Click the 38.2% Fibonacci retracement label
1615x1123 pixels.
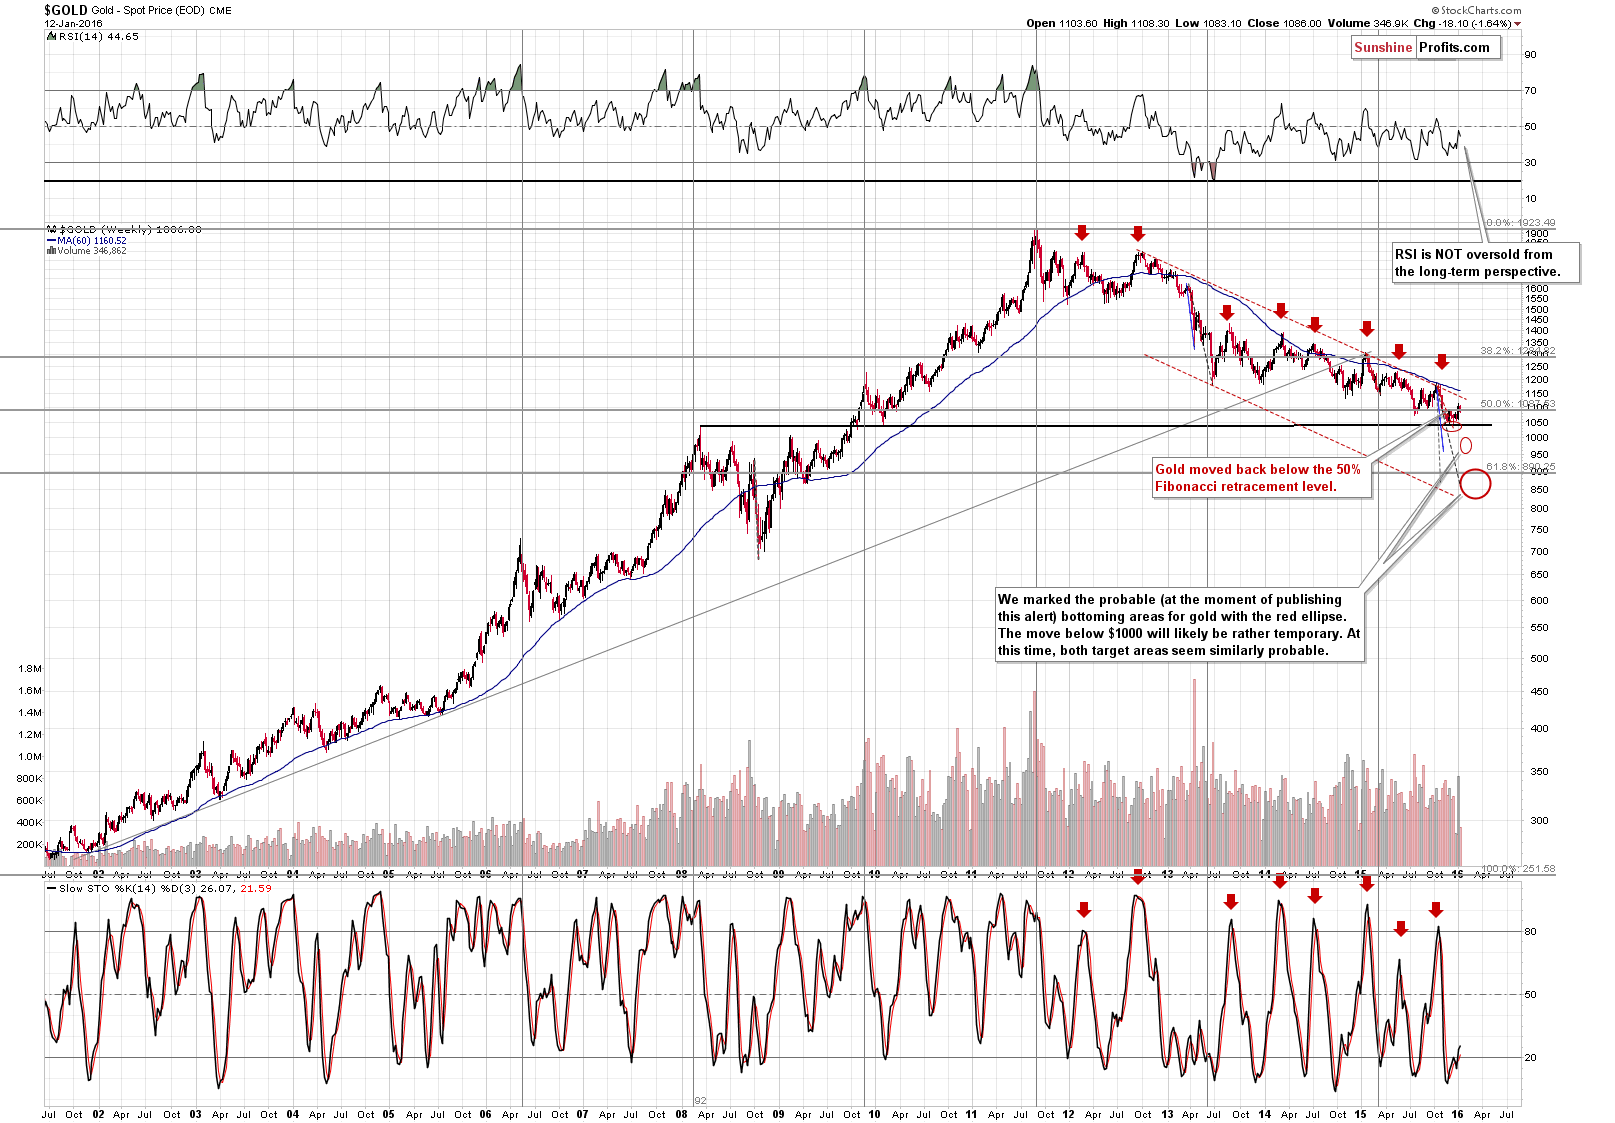tap(1518, 351)
